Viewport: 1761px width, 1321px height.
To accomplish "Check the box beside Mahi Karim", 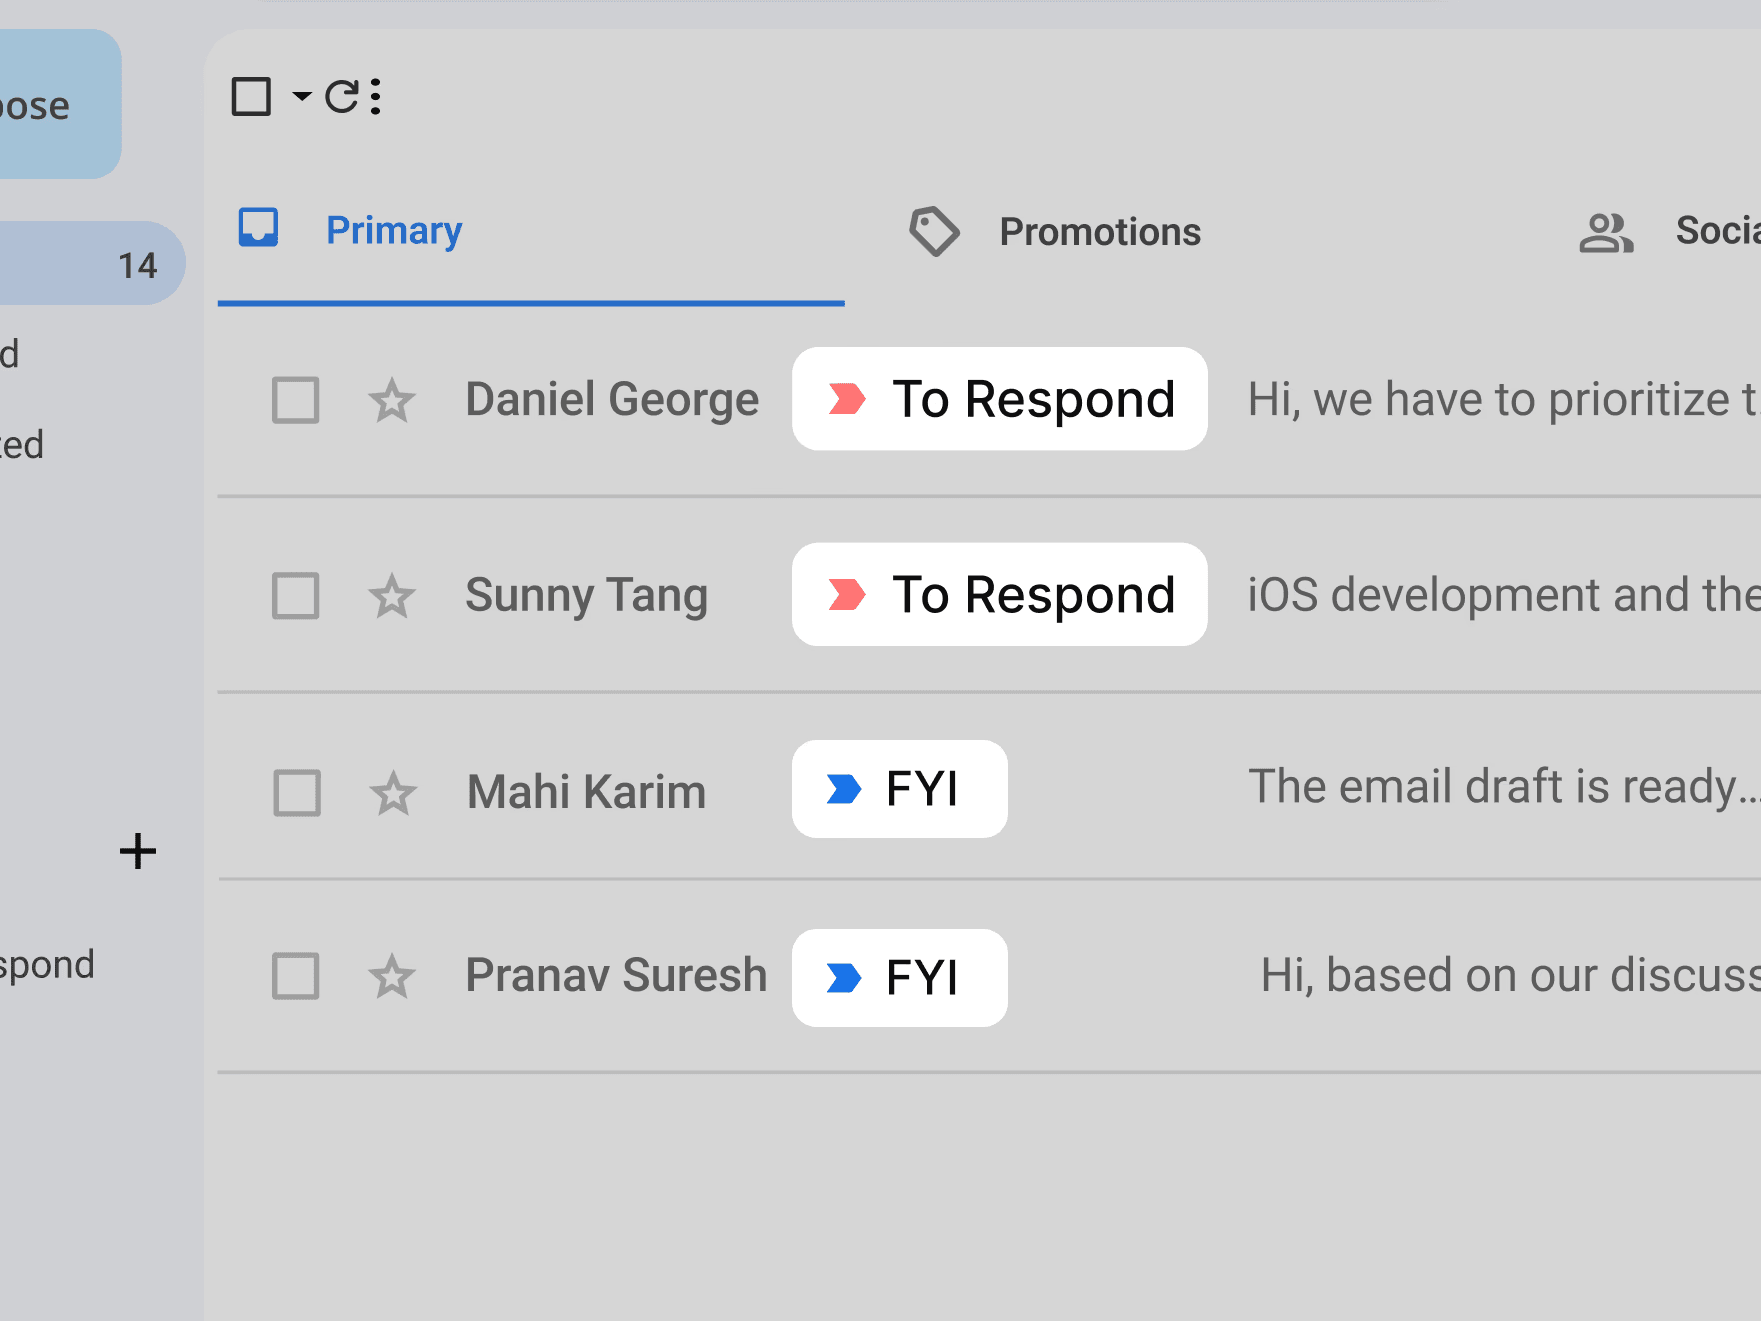I will click(297, 794).
